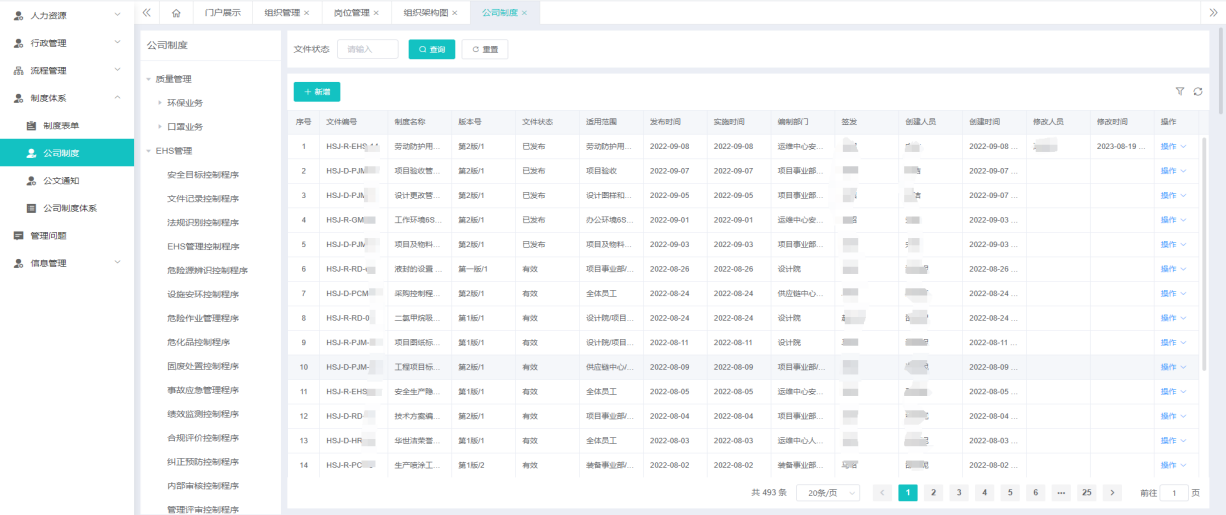
Task: Go to the next page arrow
Action: [1113, 493]
